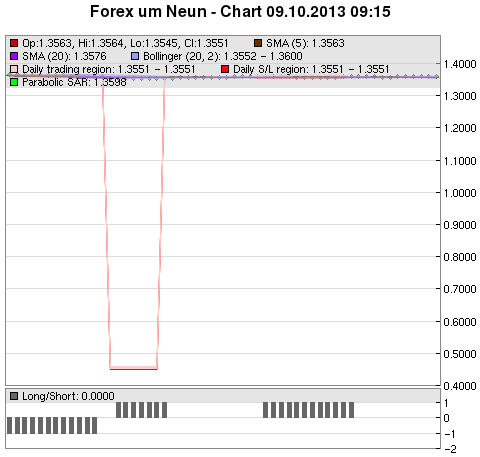Click the Long/Short axis label −1
Image resolution: width=480 pixels, height=457 pixels.
(450, 434)
